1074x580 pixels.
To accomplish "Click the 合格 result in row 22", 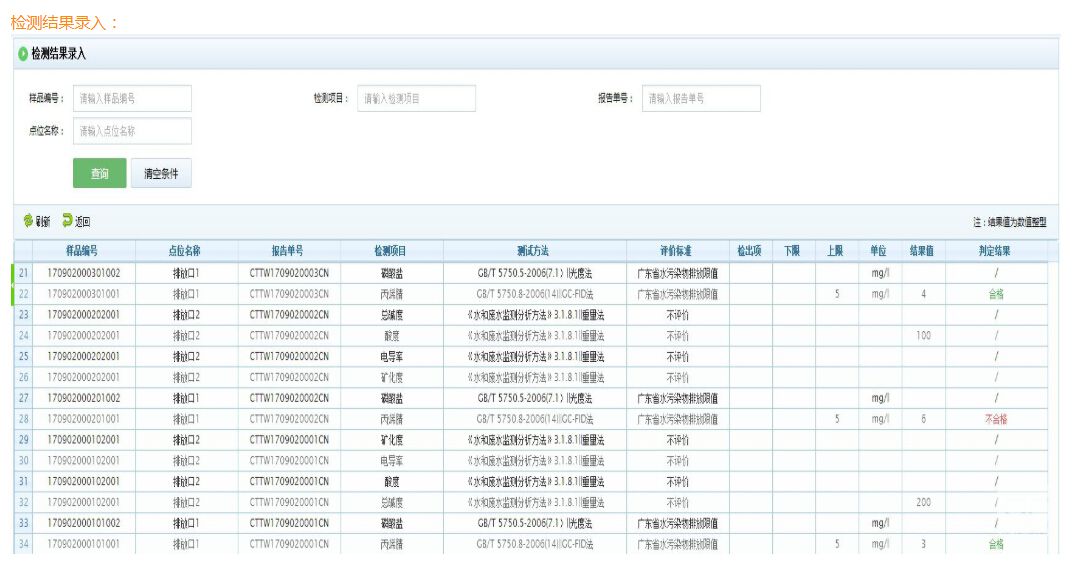I will pos(996,294).
